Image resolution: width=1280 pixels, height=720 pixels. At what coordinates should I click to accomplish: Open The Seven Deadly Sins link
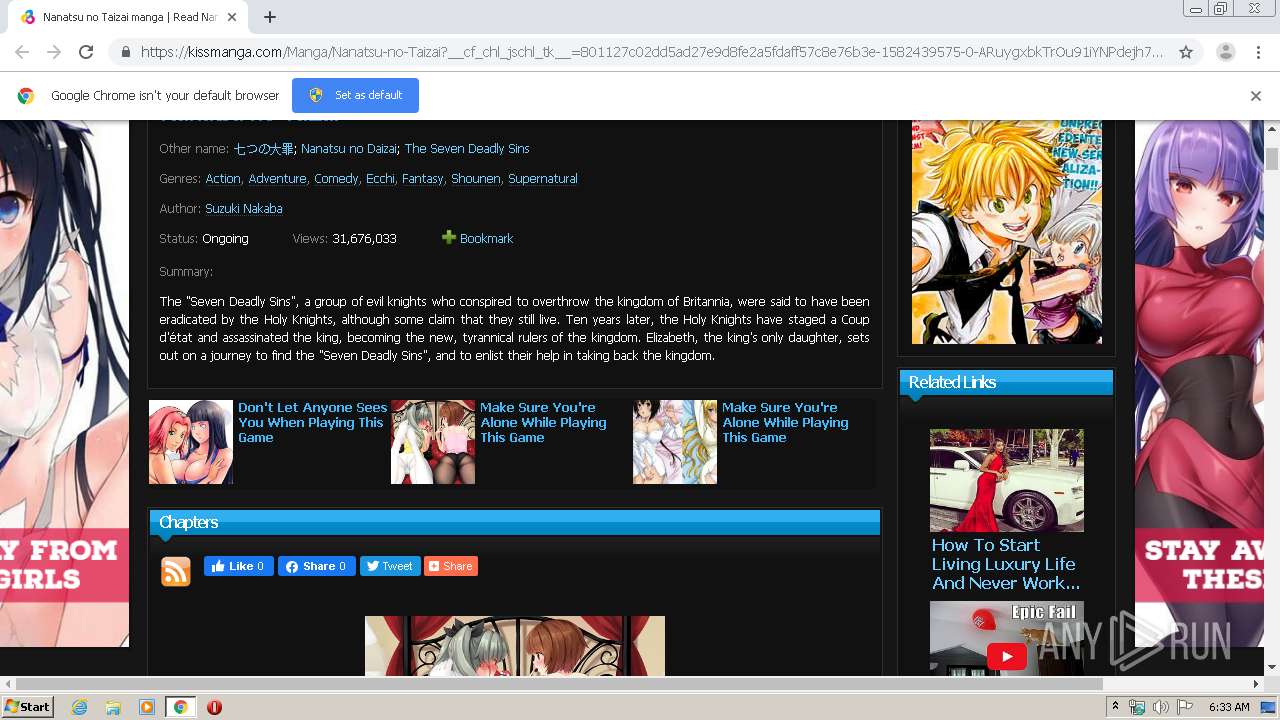tap(467, 148)
